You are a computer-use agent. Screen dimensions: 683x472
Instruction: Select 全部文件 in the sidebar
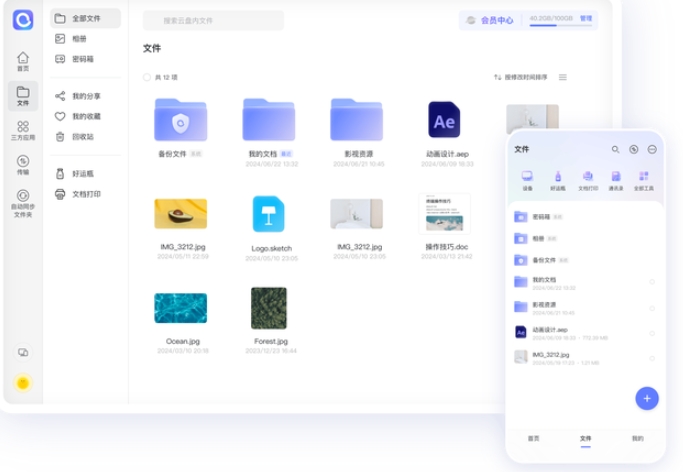click(x=85, y=18)
